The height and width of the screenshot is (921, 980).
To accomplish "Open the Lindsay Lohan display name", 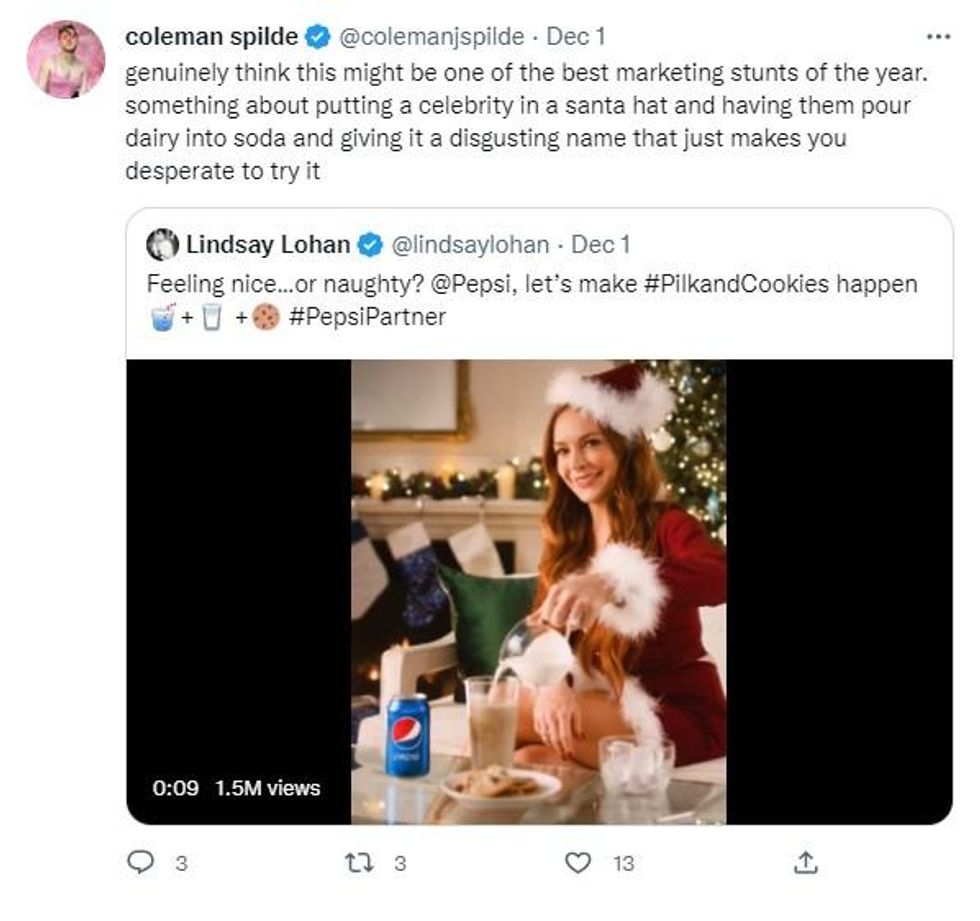I will tap(268, 245).
